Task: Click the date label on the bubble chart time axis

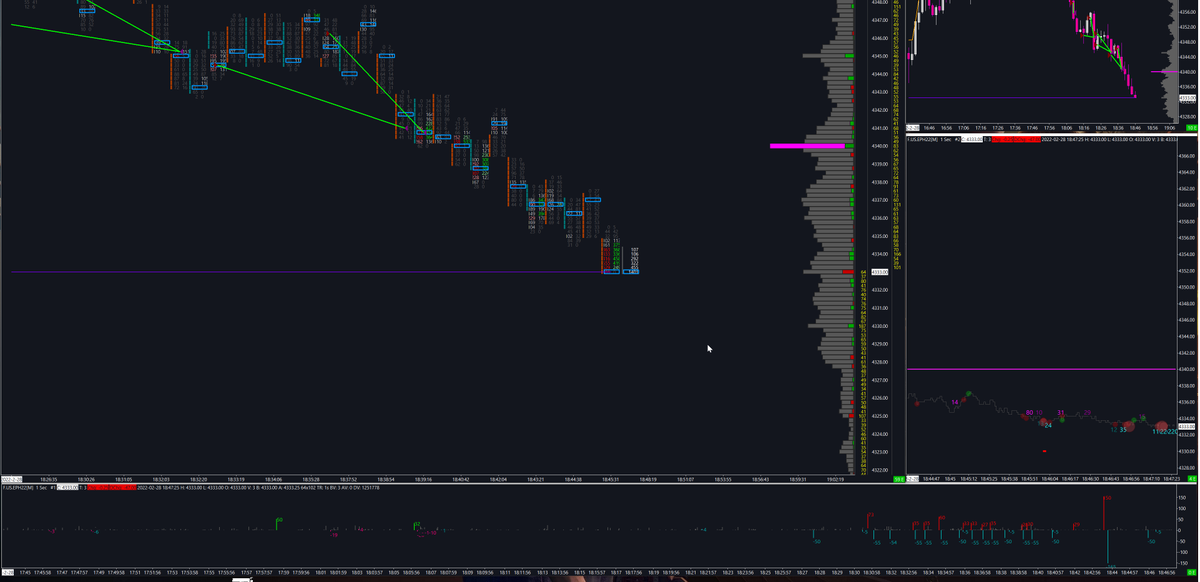Action: click(x=913, y=479)
